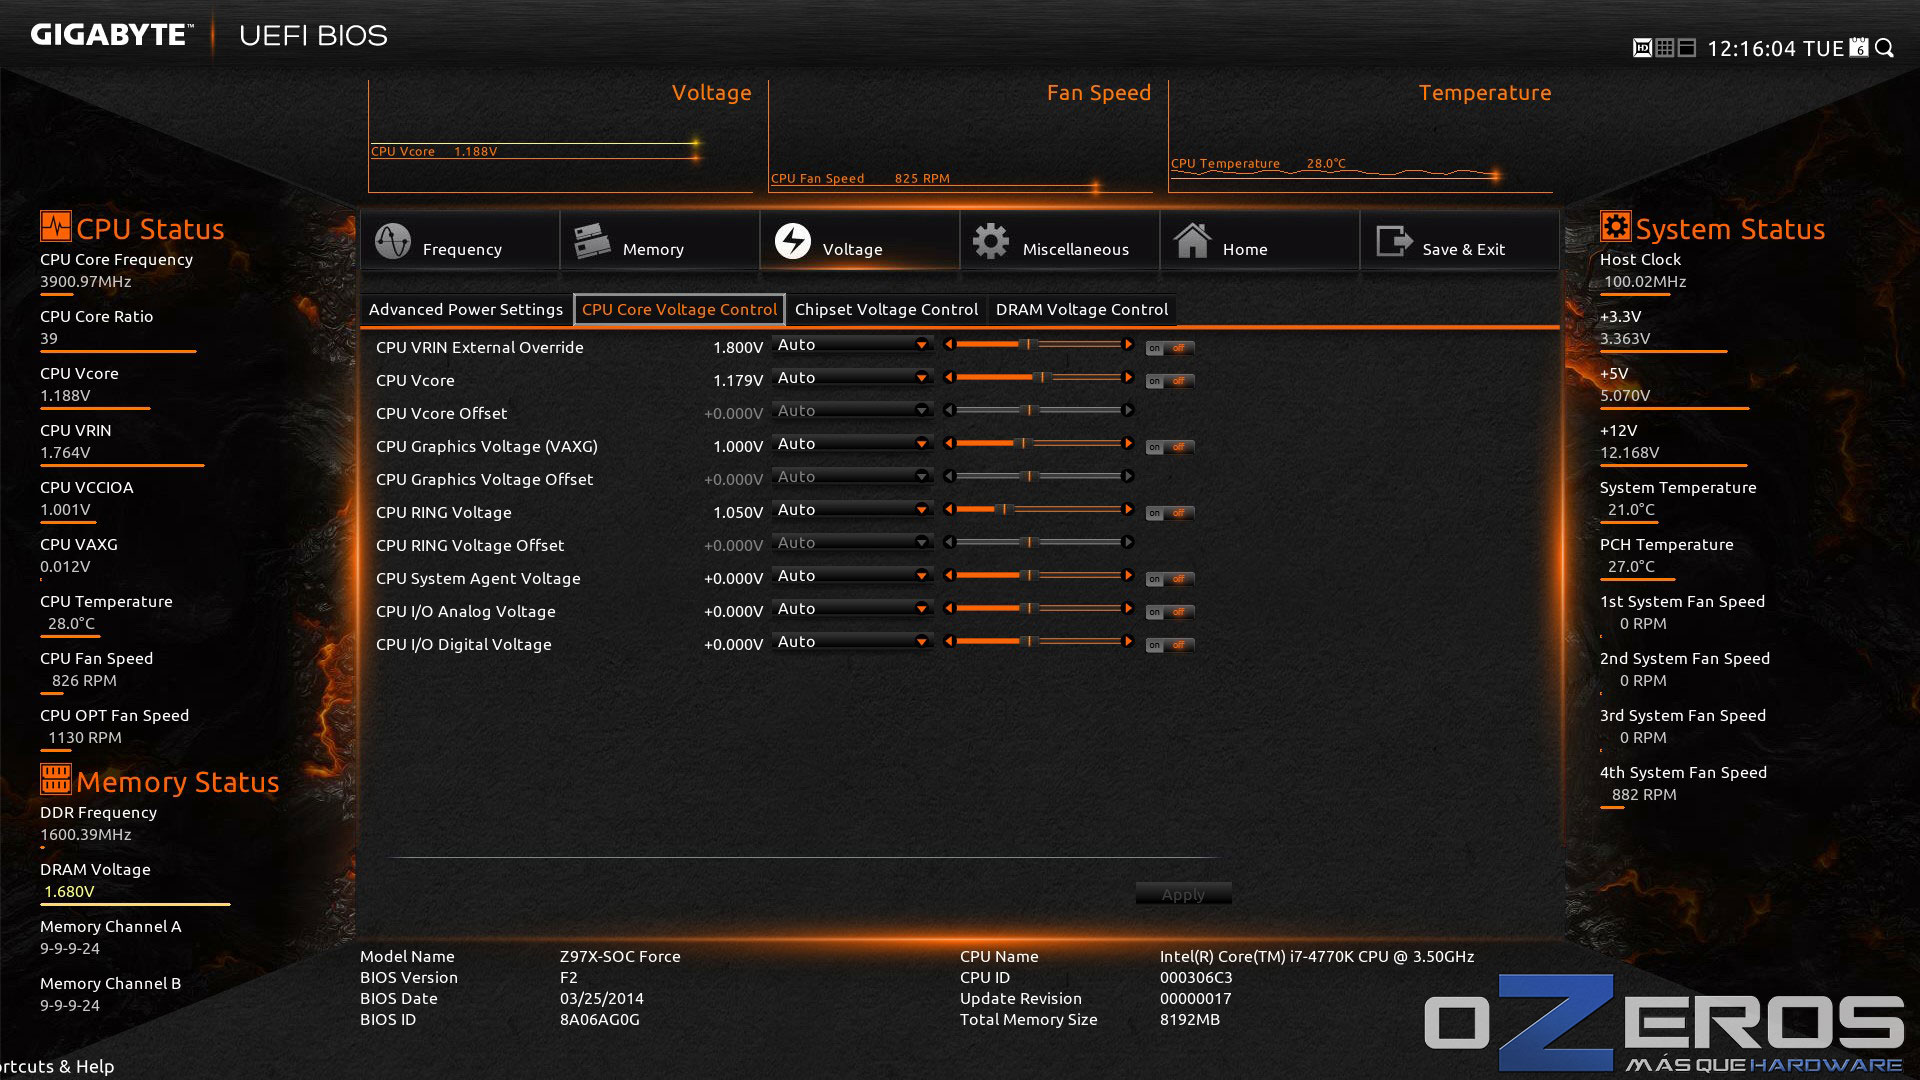The height and width of the screenshot is (1080, 1920).
Task: Open the Miscellaneous main tab
Action: click(1060, 241)
